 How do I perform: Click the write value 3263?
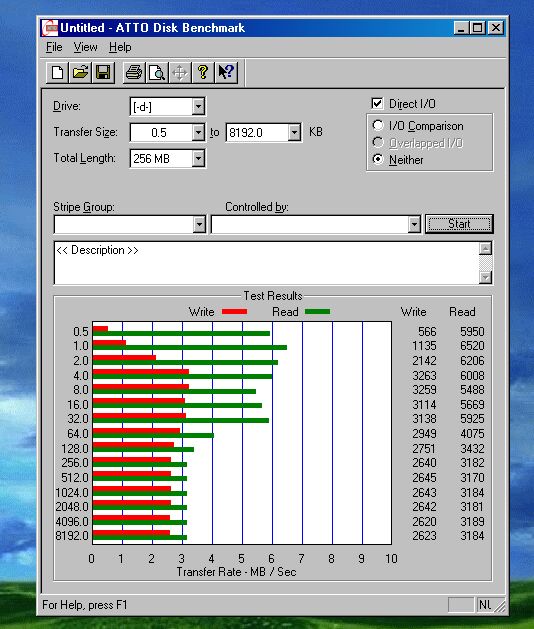coord(424,375)
